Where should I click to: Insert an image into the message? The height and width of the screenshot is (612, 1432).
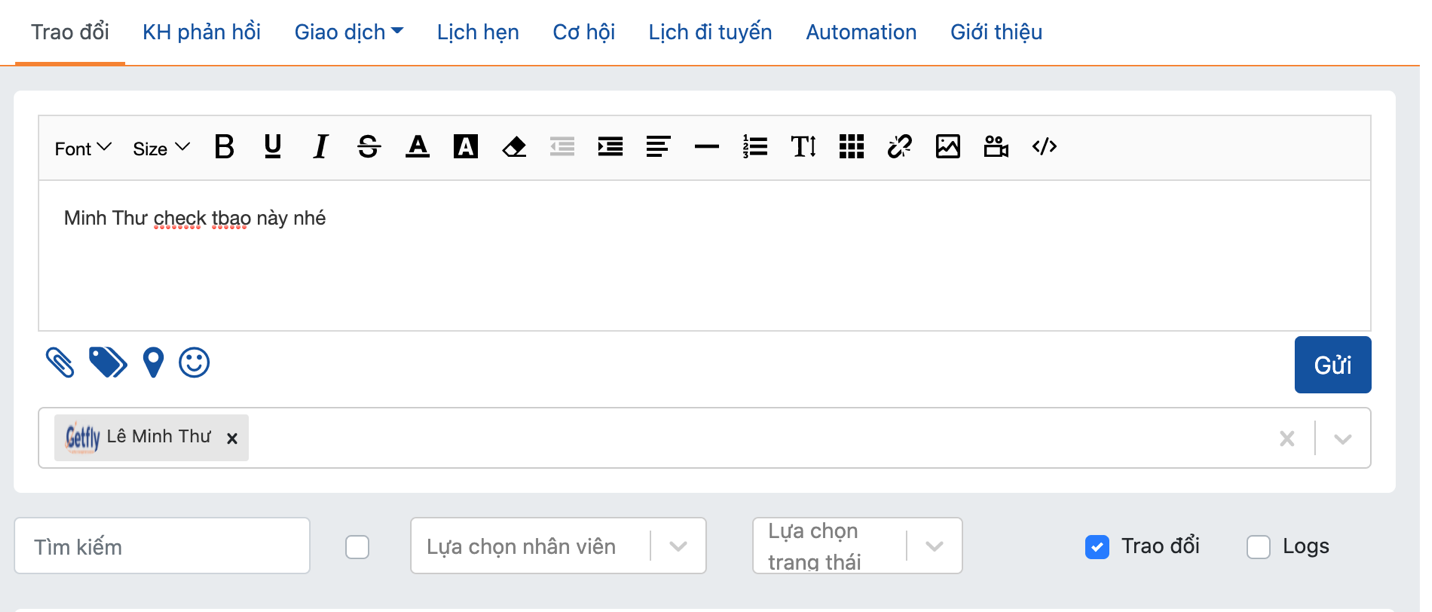pos(947,147)
